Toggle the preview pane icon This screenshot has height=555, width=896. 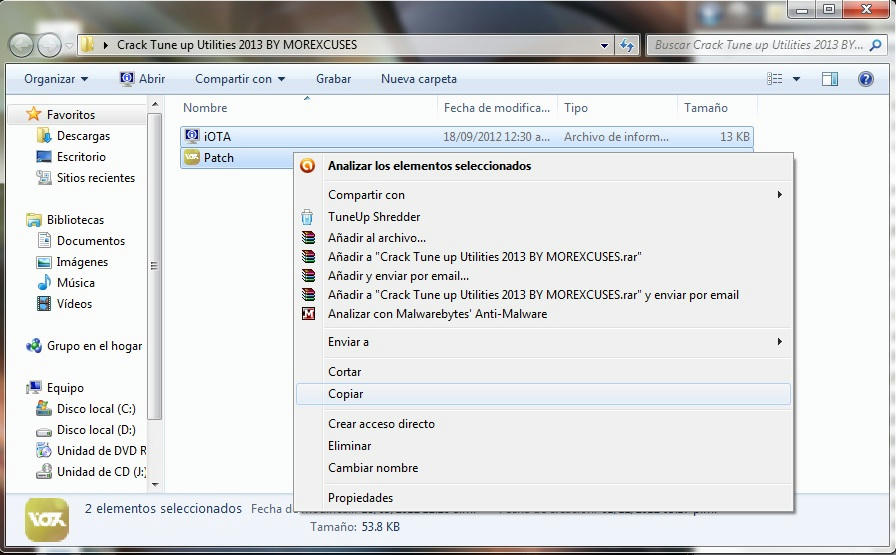coord(830,79)
